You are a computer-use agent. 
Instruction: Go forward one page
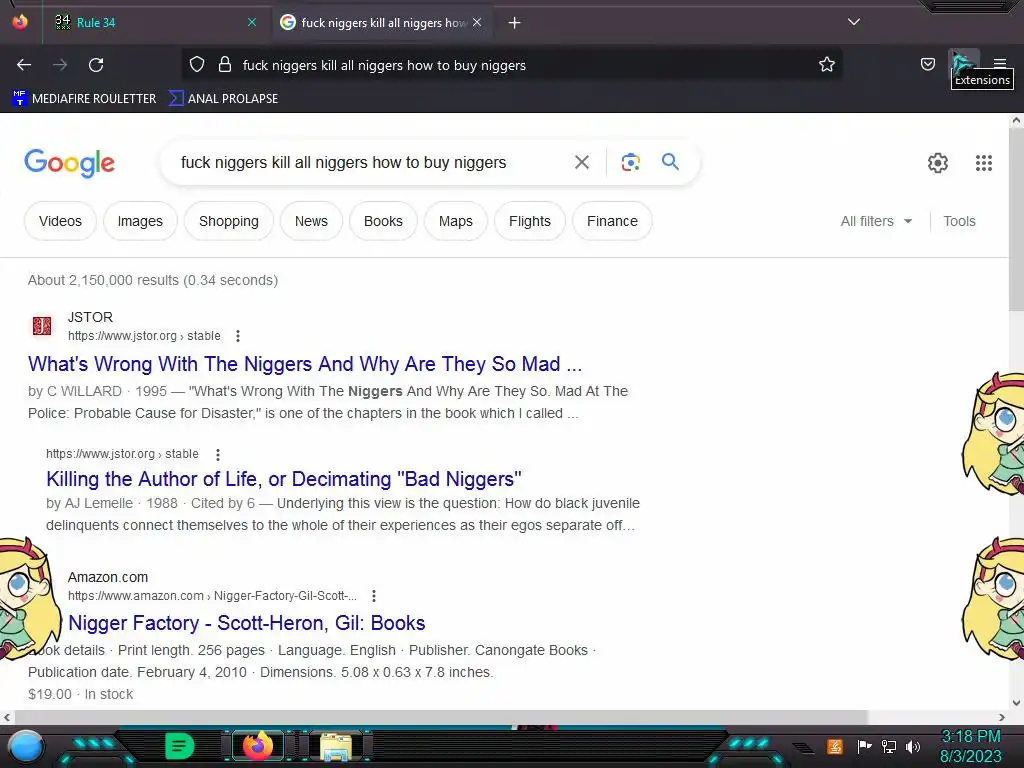tap(60, 65)
